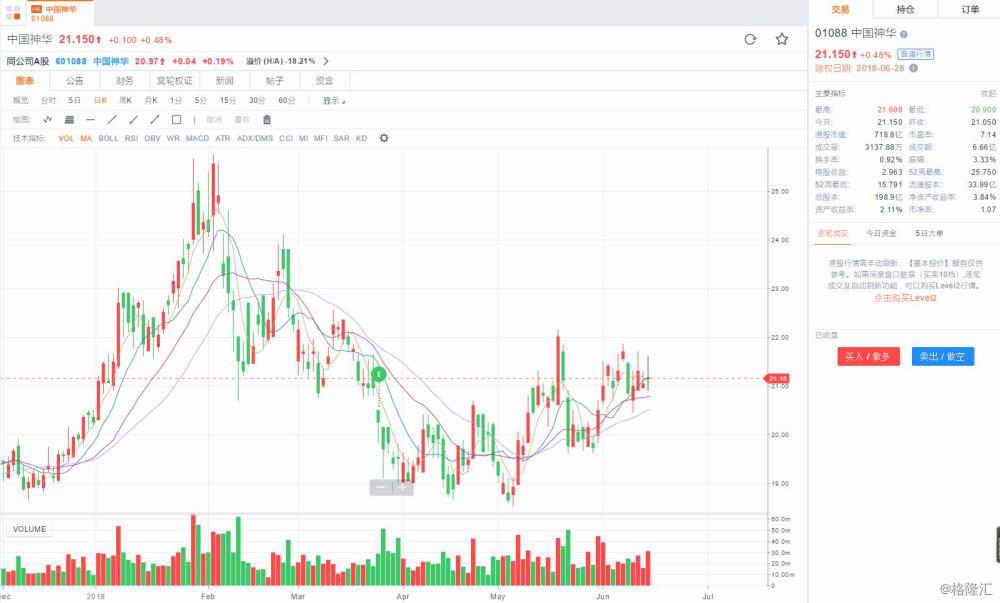The width and height of the screenshot is (1000, 603).
Task: Open the 新闻 tab
Action: pyautogui.click(x=224, y=80)
